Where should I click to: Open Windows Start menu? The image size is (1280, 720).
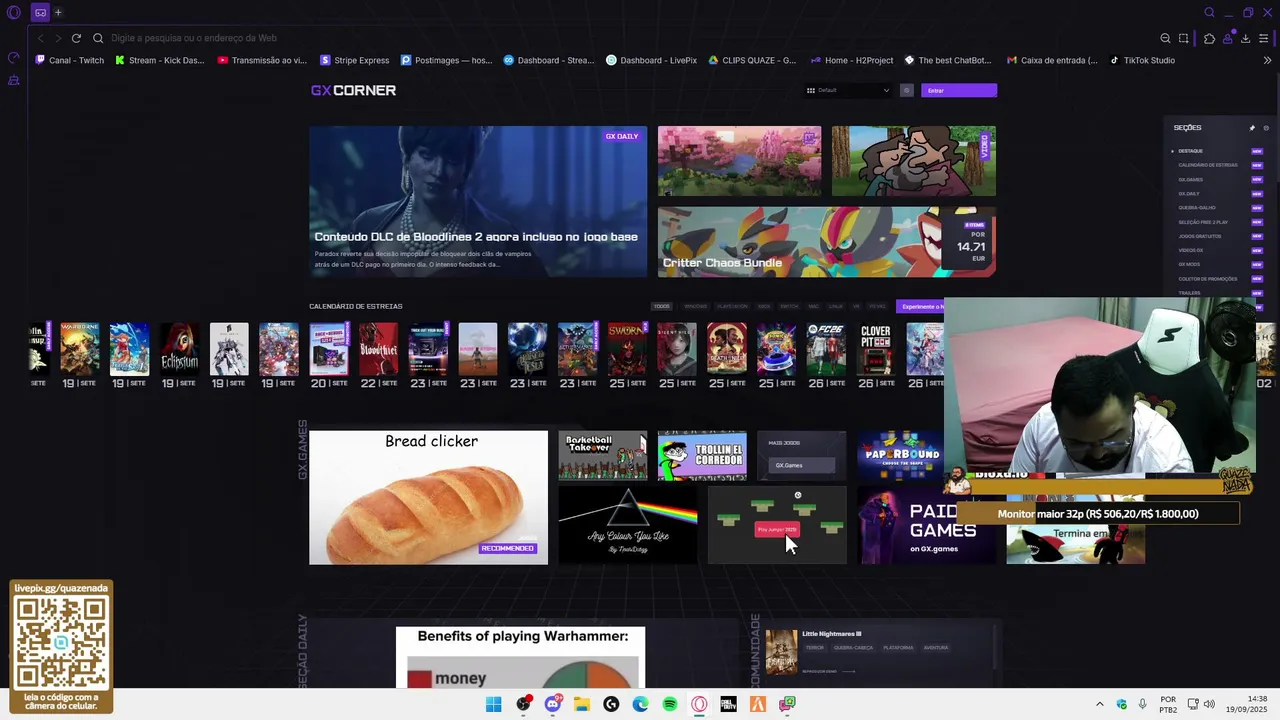(x=493, y=704)
